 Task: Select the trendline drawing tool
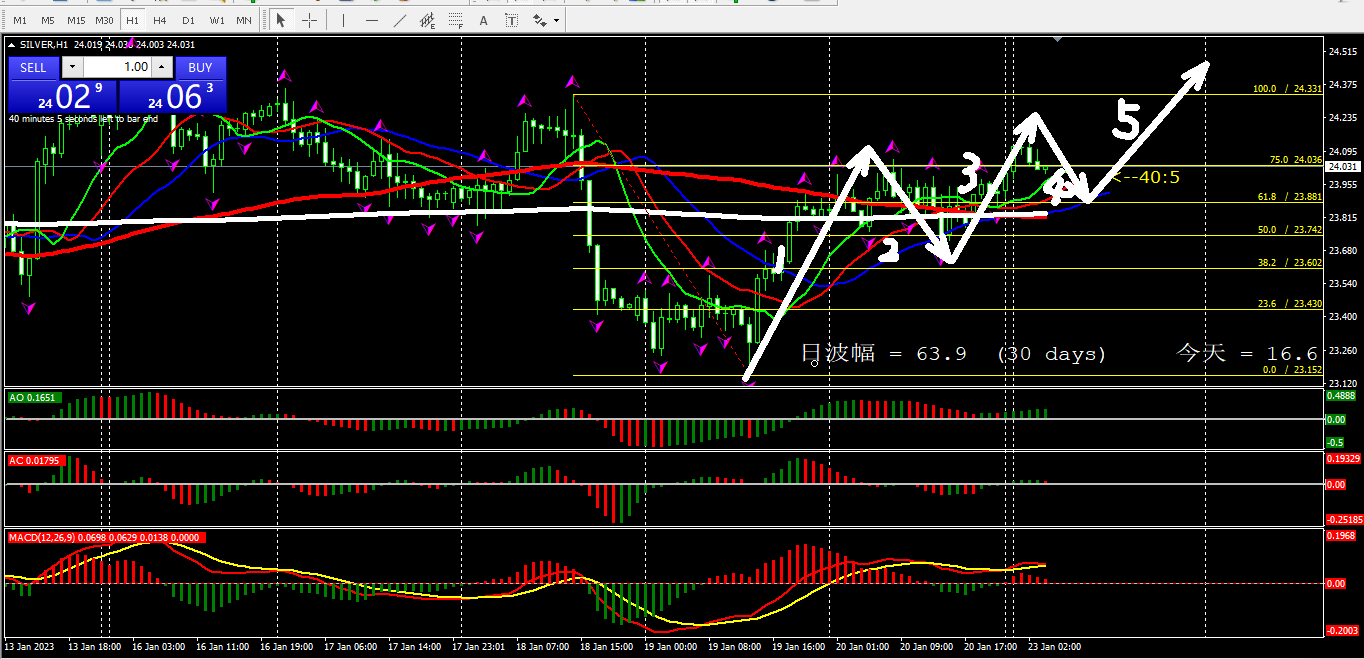point(400,20)
